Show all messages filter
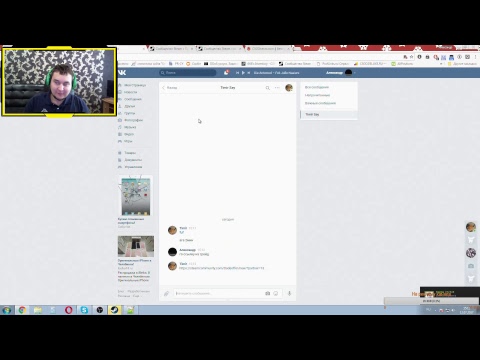480x360 pixels. pos(317,87)
